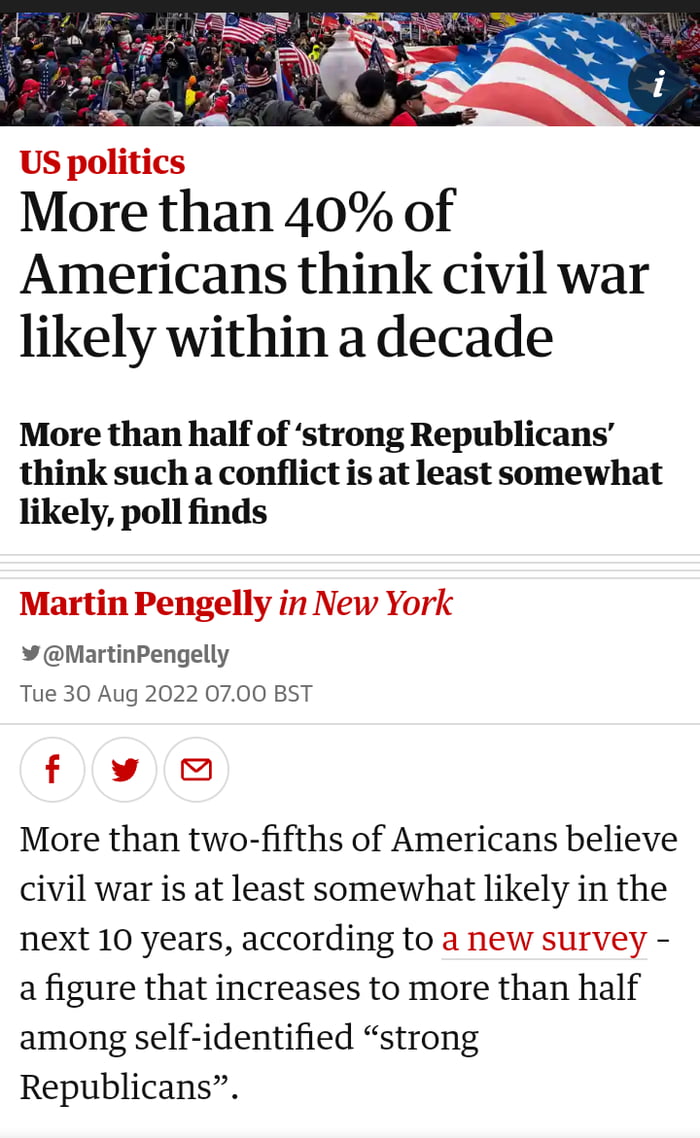
Task: Click the Tue 30 Aug 2022 timestamp
Action: pos(166,693)
